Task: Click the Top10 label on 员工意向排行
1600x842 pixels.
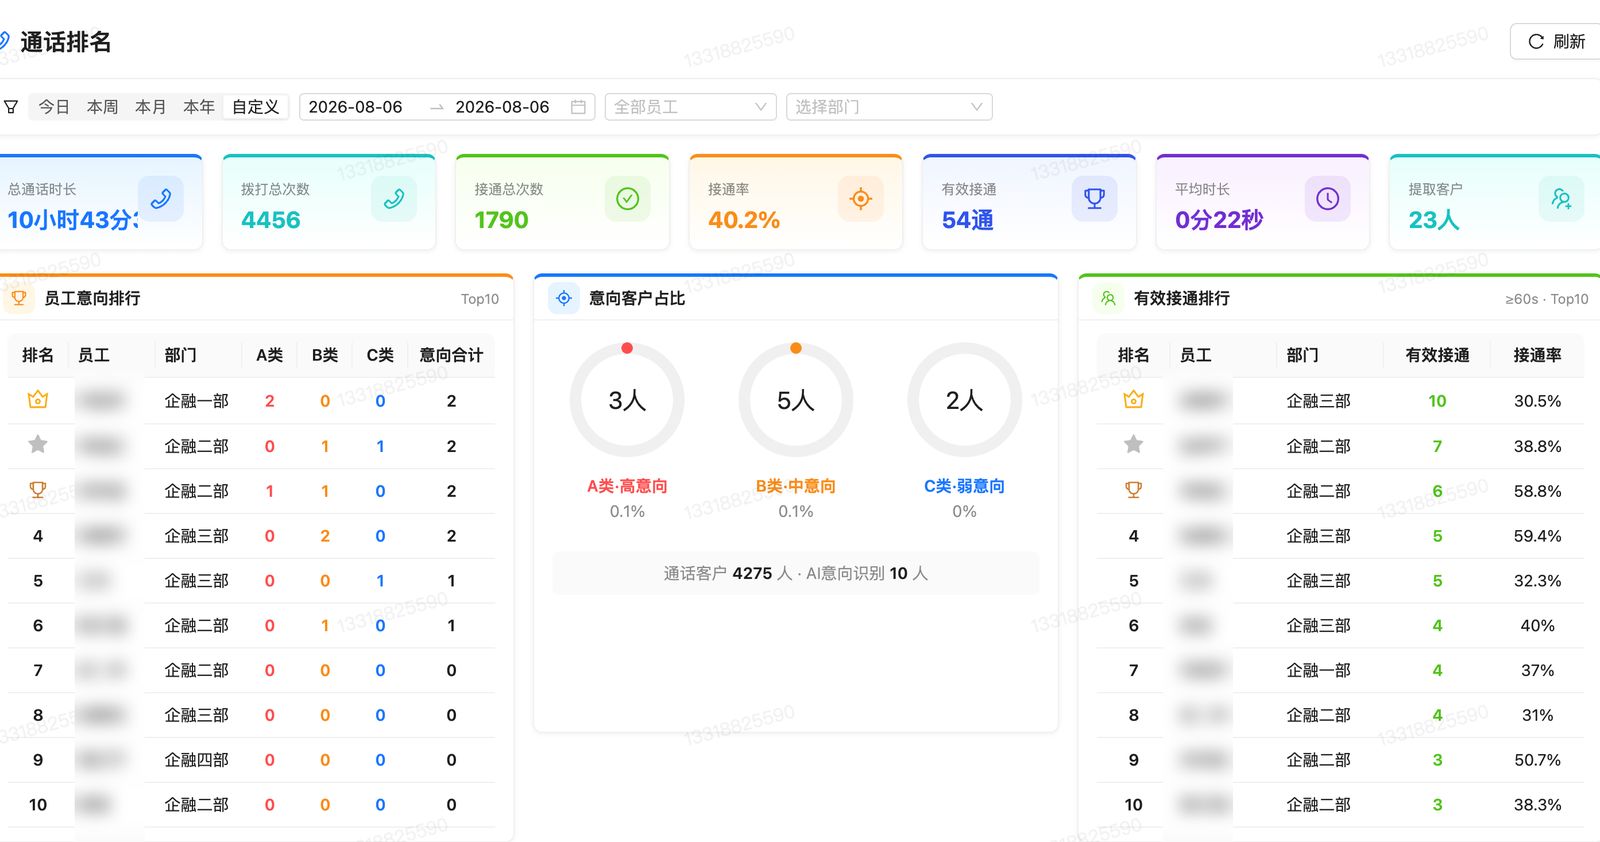Action: [480, 299]
